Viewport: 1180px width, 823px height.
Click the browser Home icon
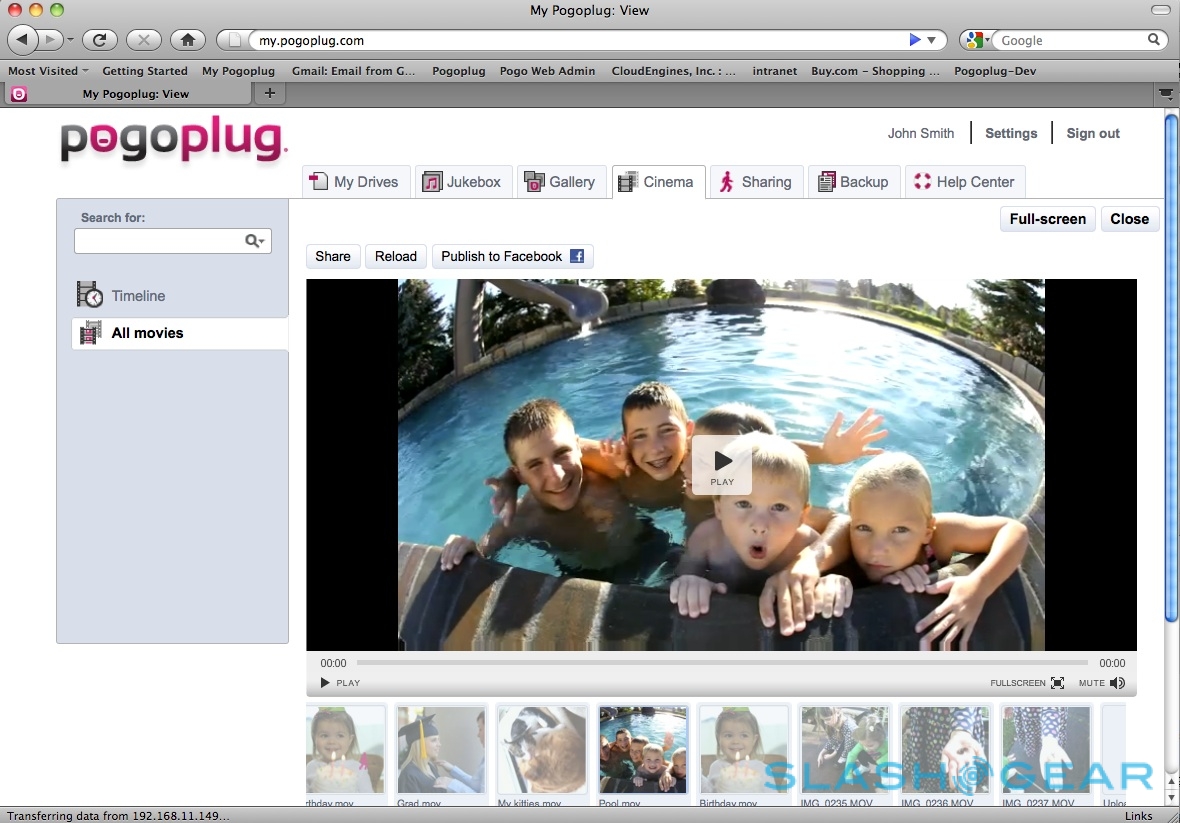187,40
